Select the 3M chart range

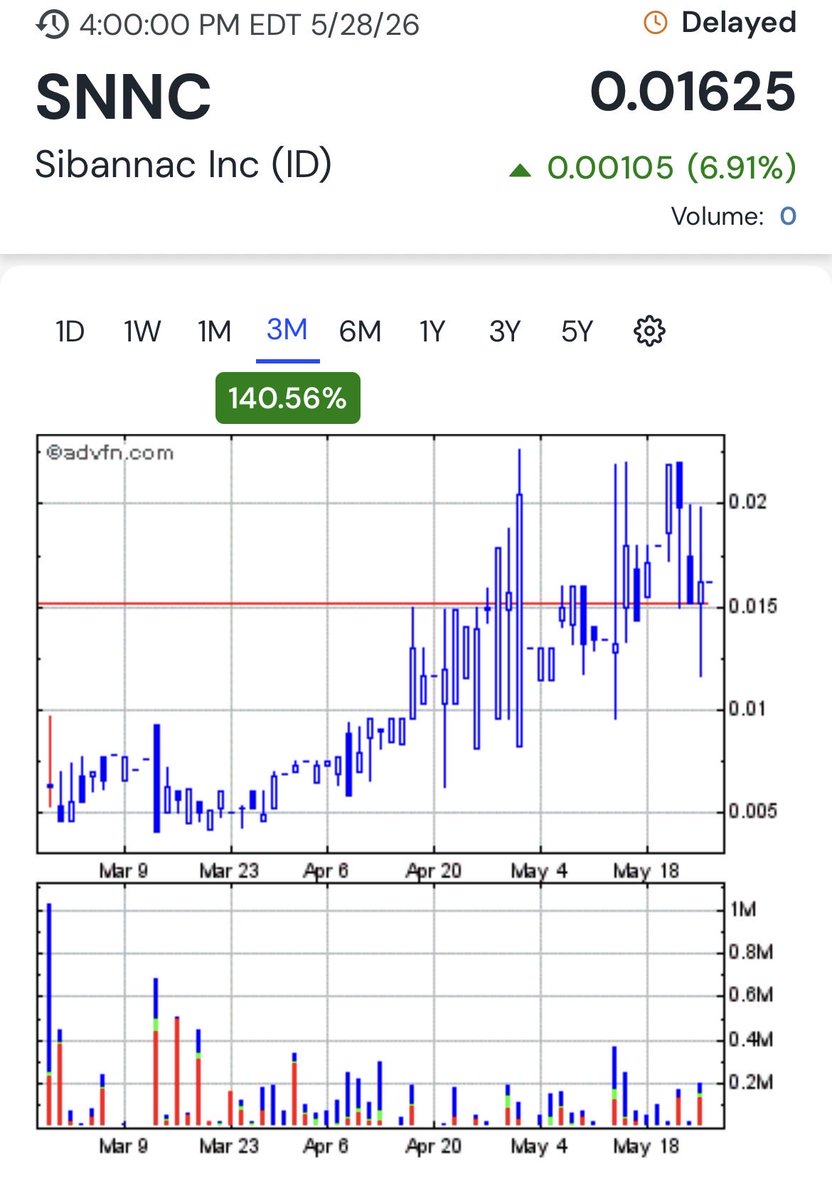tap(287, 330)
